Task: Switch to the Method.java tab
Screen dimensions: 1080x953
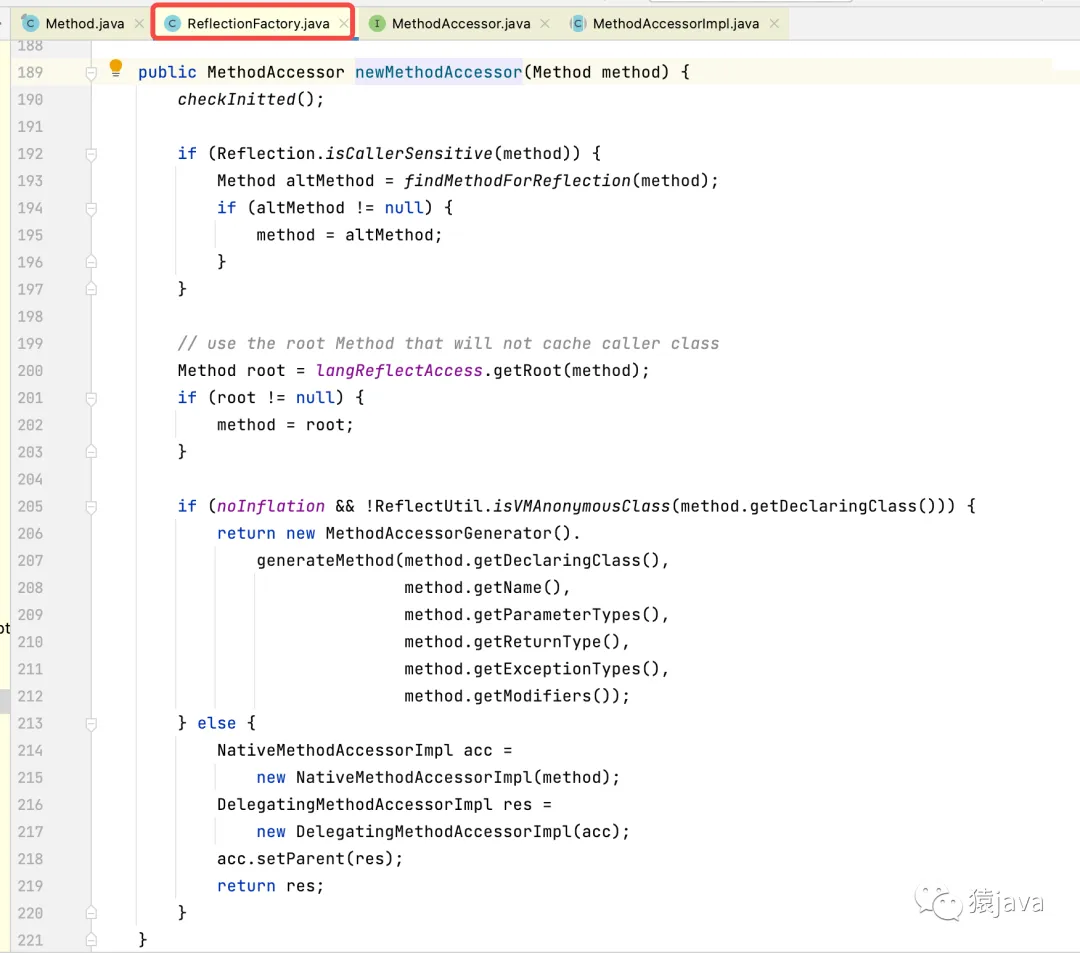Action: [84, 23]
